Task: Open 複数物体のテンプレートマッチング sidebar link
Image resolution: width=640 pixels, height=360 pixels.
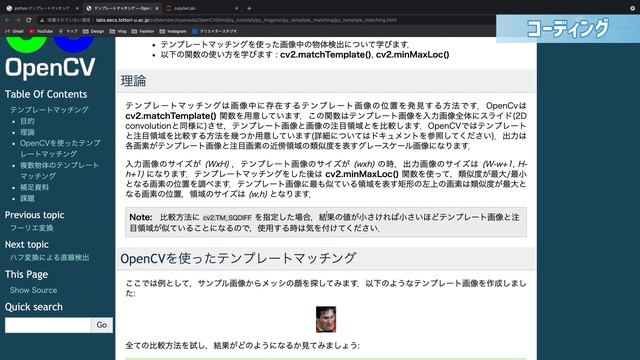Action: pos(59,171)
